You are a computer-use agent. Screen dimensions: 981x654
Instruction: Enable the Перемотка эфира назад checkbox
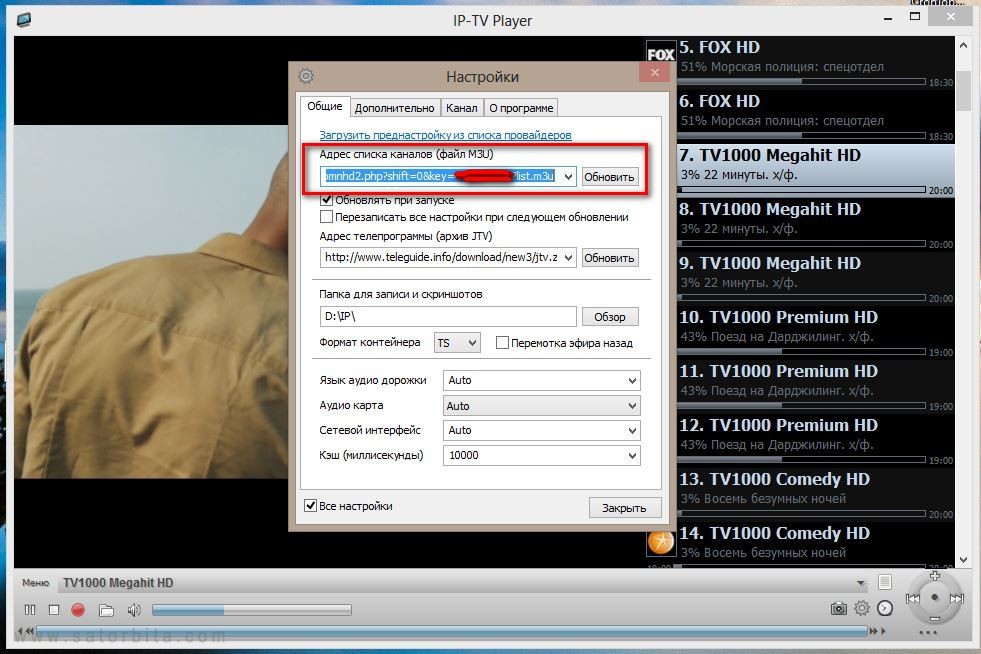(502, 343)
